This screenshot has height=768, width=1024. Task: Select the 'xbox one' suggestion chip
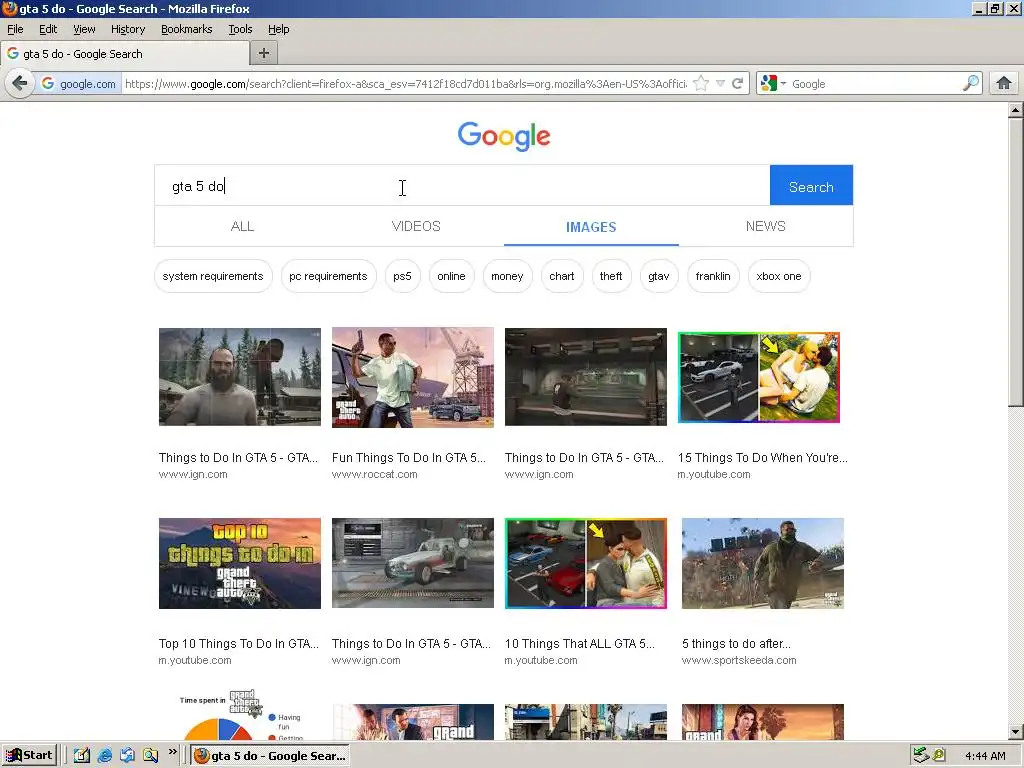pyautogui.click(x=779, y=276)
